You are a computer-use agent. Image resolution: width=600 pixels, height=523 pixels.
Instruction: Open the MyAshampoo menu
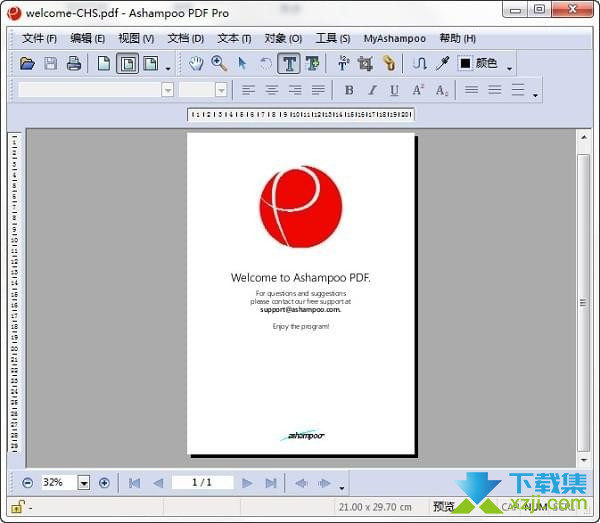point(395,39)
